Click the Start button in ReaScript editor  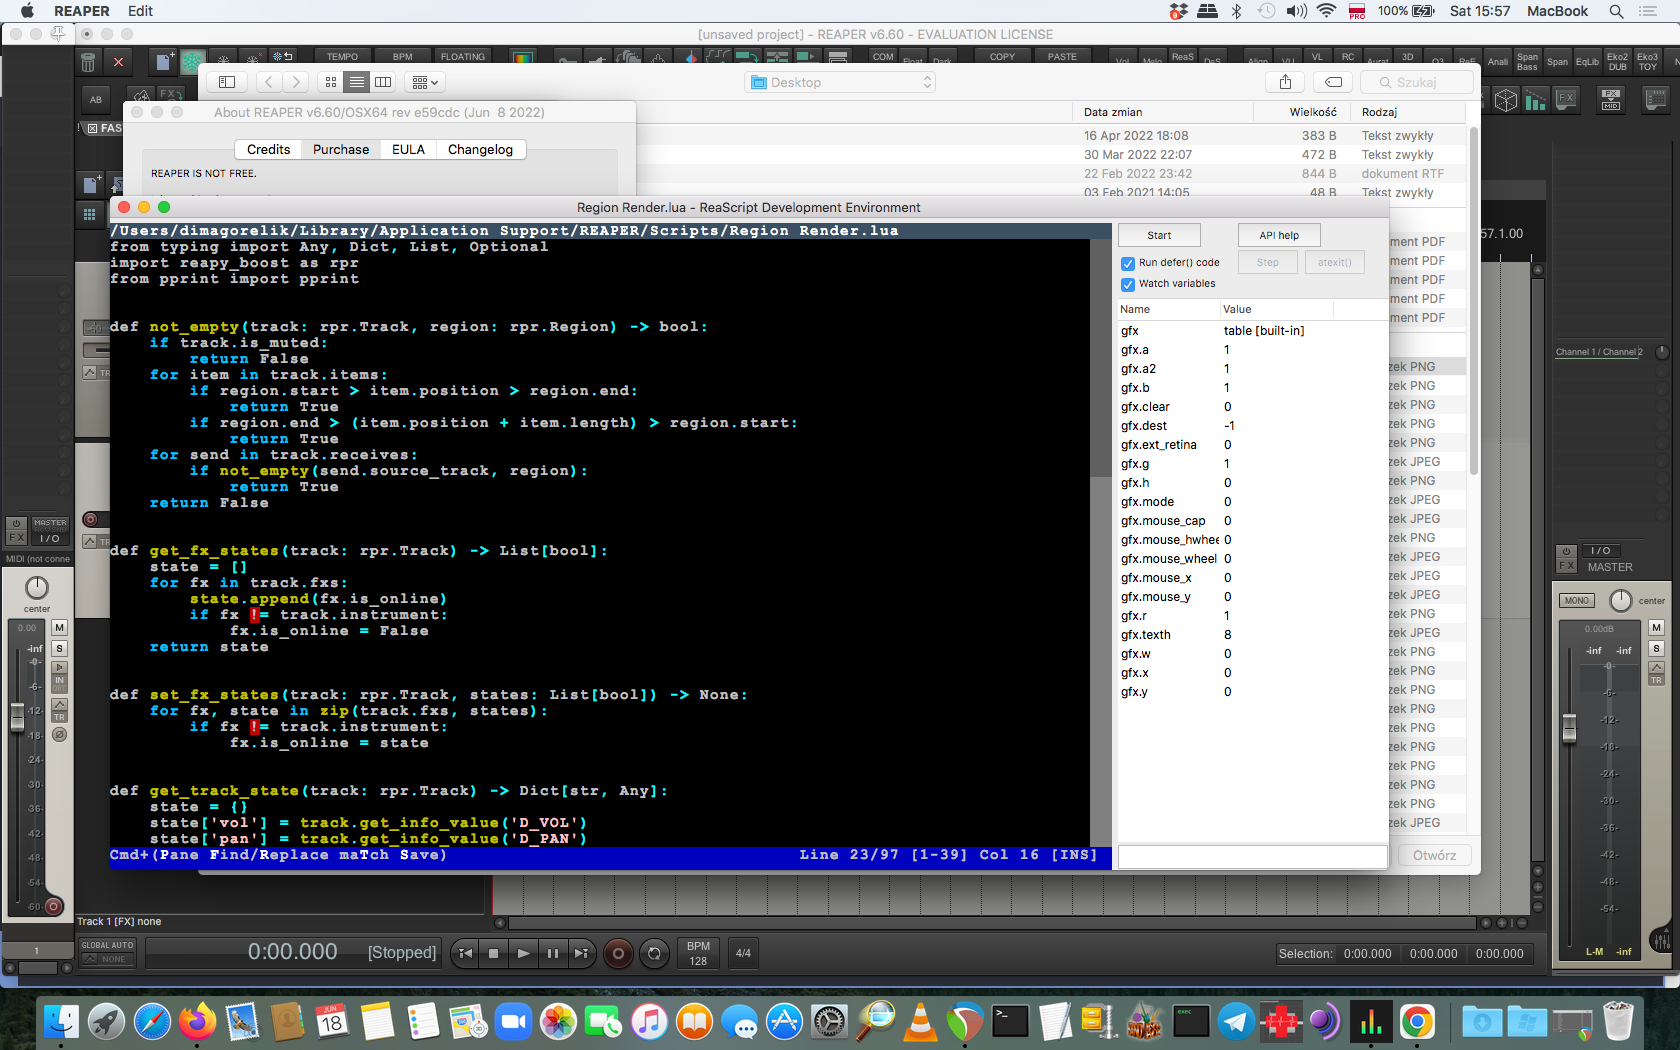[x=1159, y=236]
